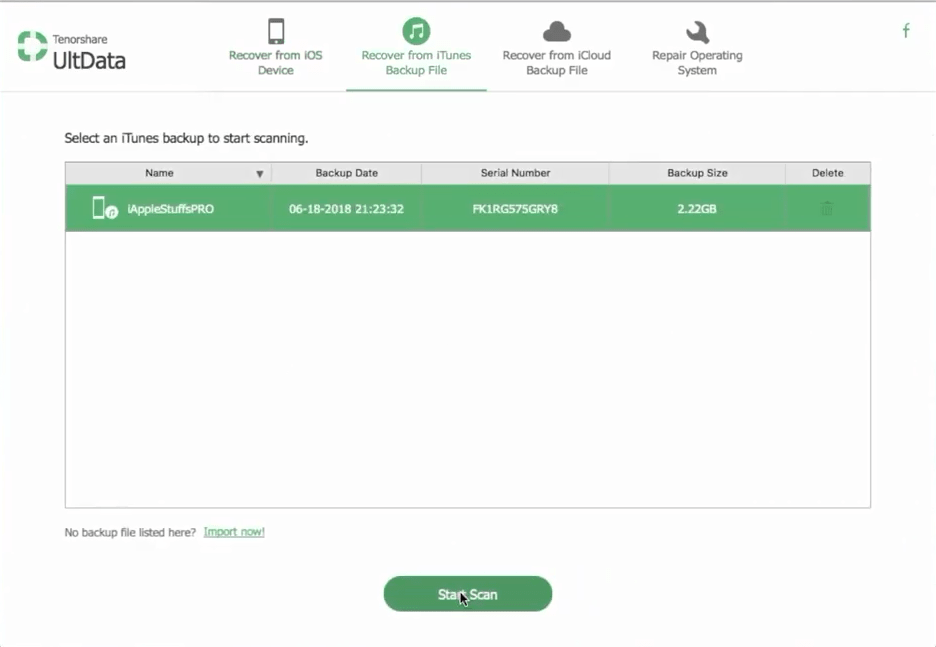Screen dimensions: 936x647
Task: Click the Serial Number column header
Action: click(515, 173)
